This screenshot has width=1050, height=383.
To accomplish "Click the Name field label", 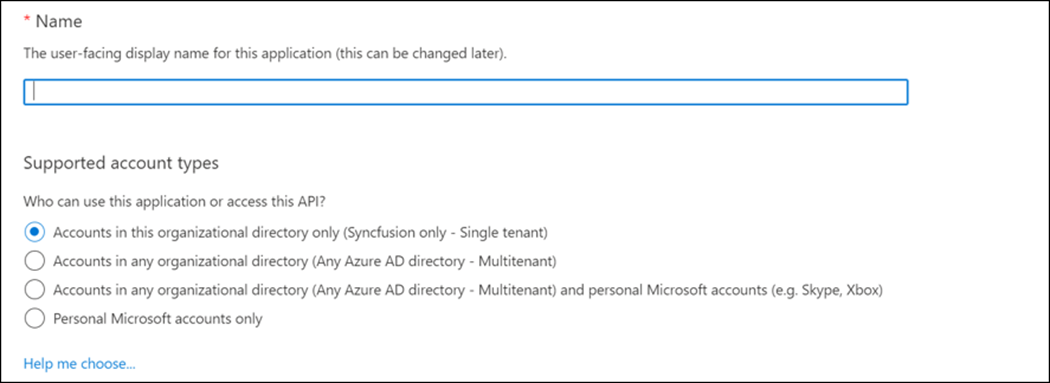I will 59,21.
